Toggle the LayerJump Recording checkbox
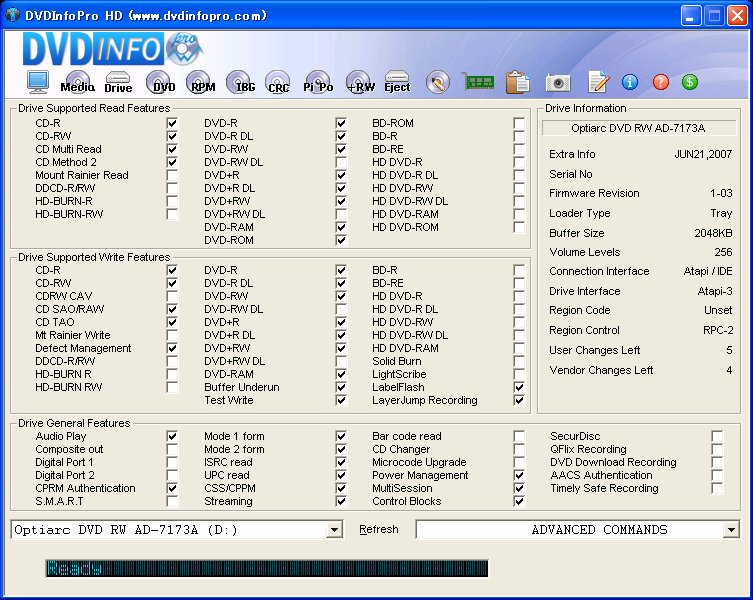This screenshot has width=753, height=600. [519, 400]
